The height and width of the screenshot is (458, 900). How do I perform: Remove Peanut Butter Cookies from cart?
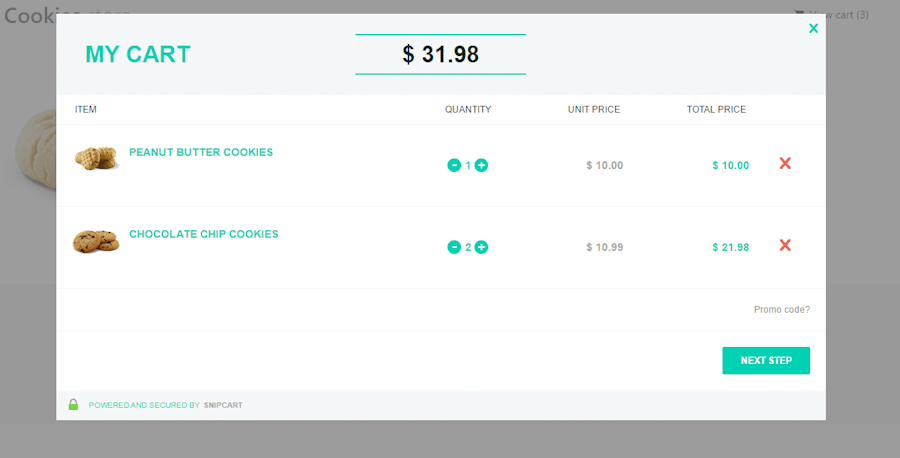pos(785,164)
